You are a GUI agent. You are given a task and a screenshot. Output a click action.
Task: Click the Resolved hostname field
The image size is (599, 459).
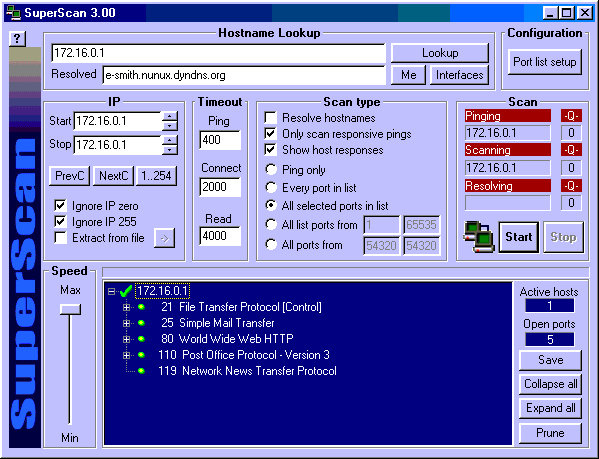tap(244, 75)
